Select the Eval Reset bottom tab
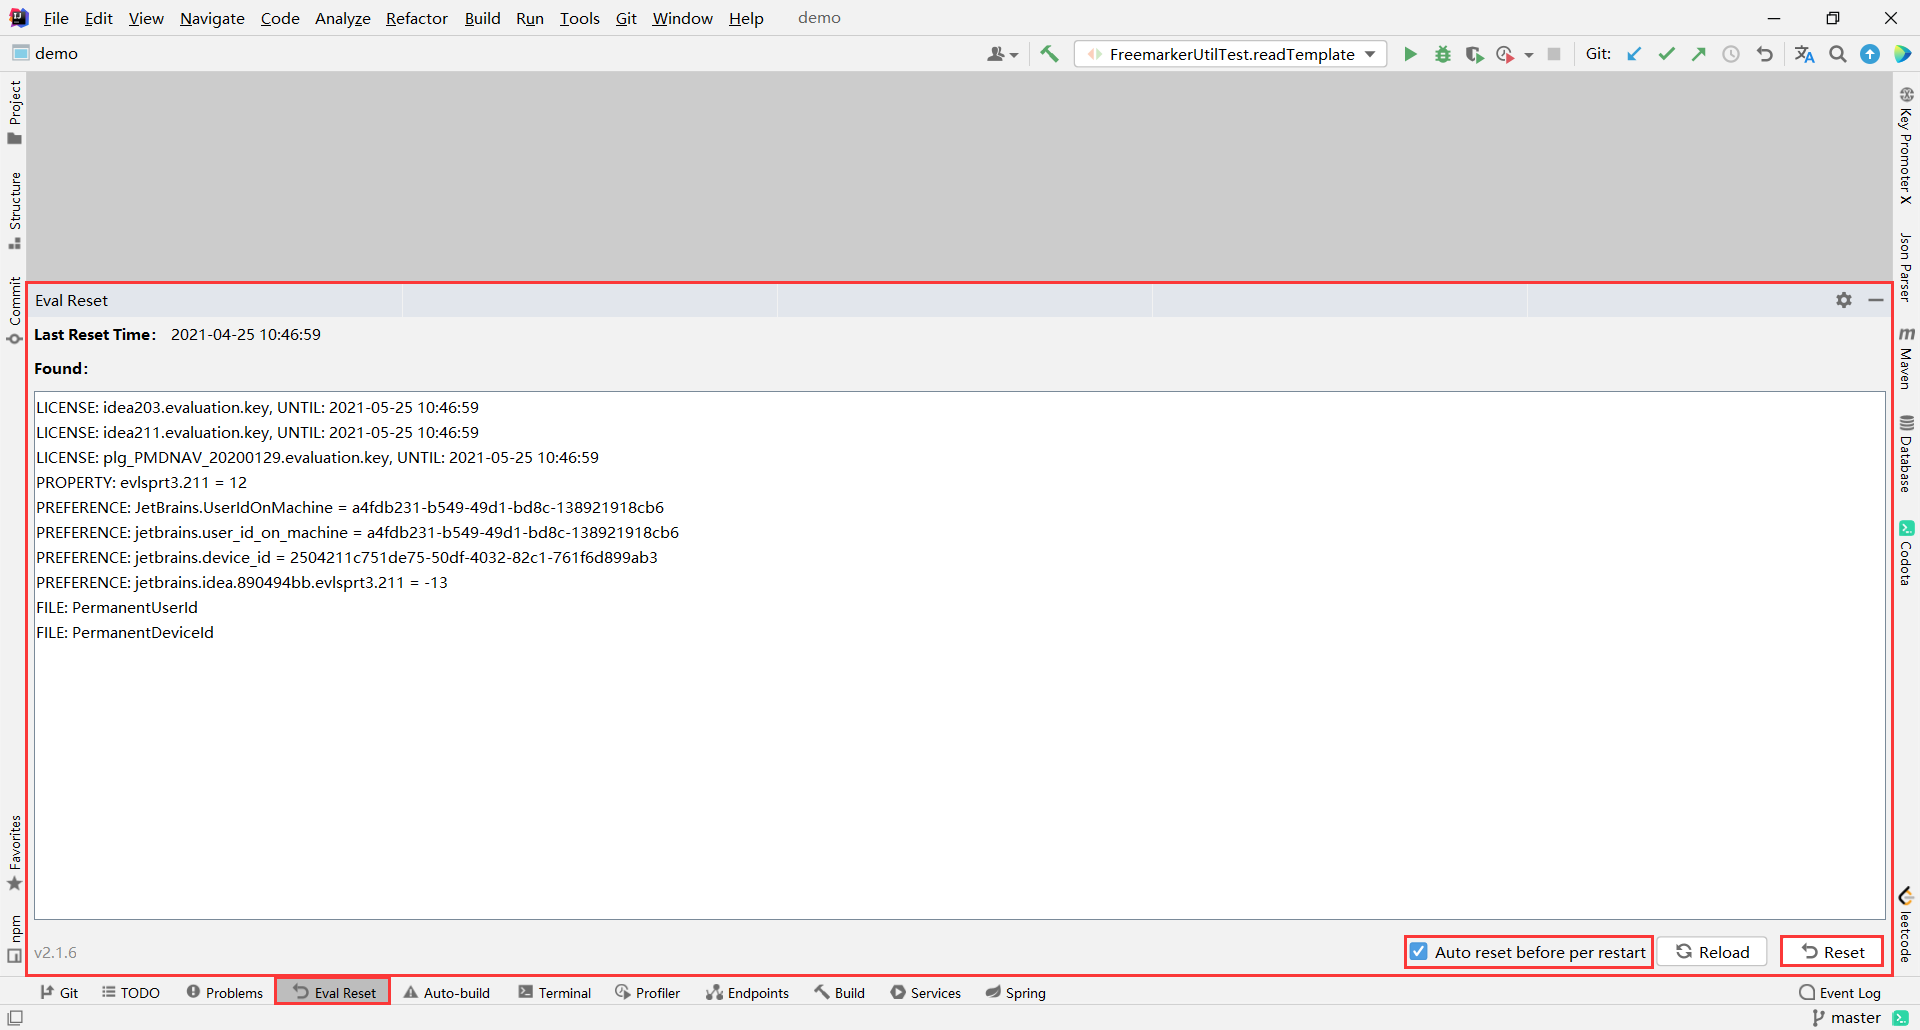1920x1030 pixels. [x=334, y=993]
